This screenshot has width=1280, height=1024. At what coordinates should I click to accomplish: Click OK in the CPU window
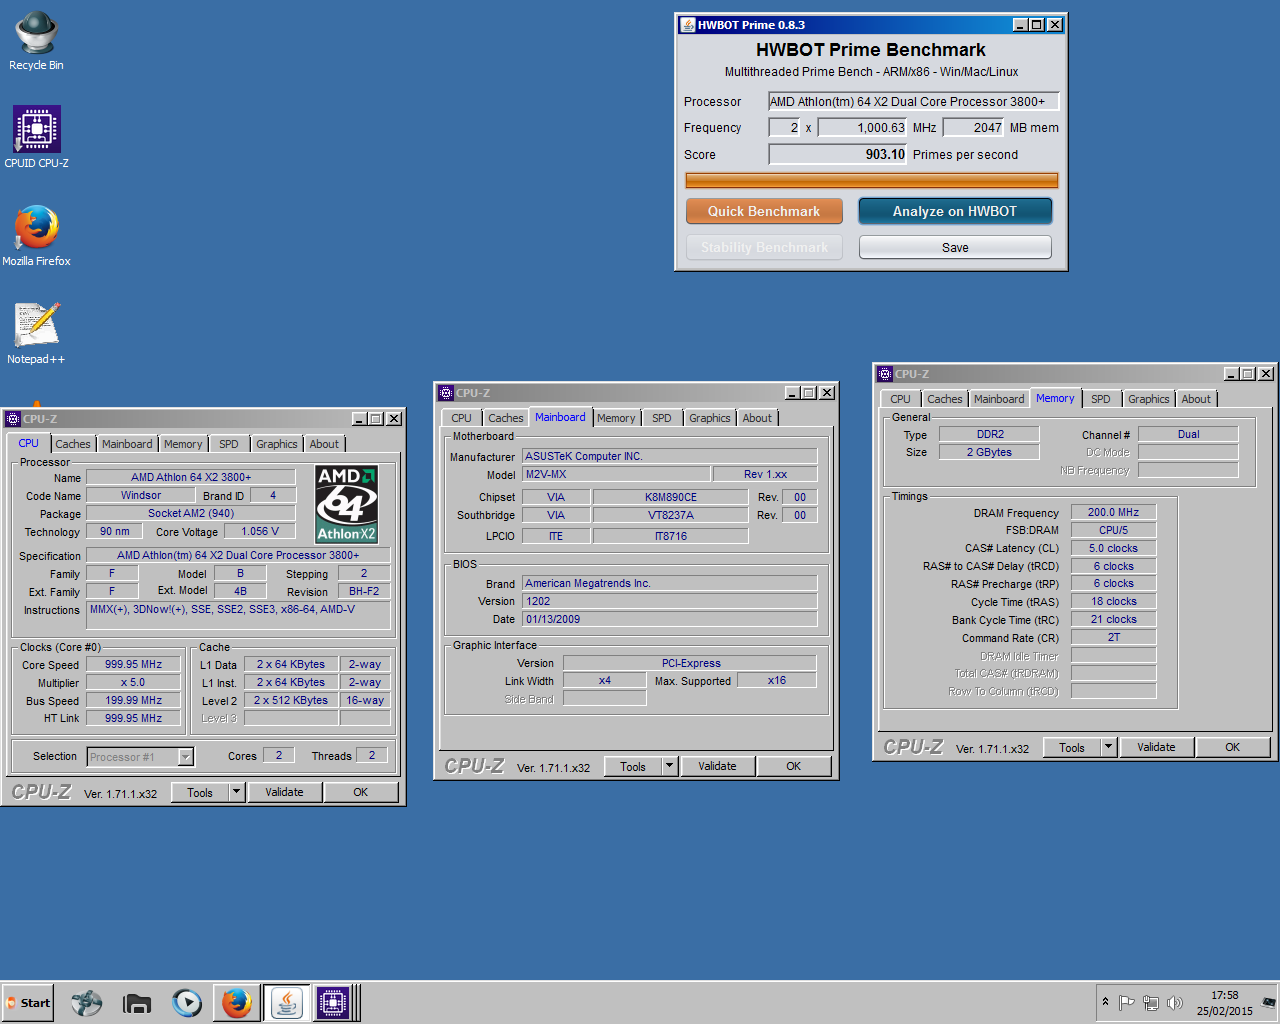tap(361, 792)
